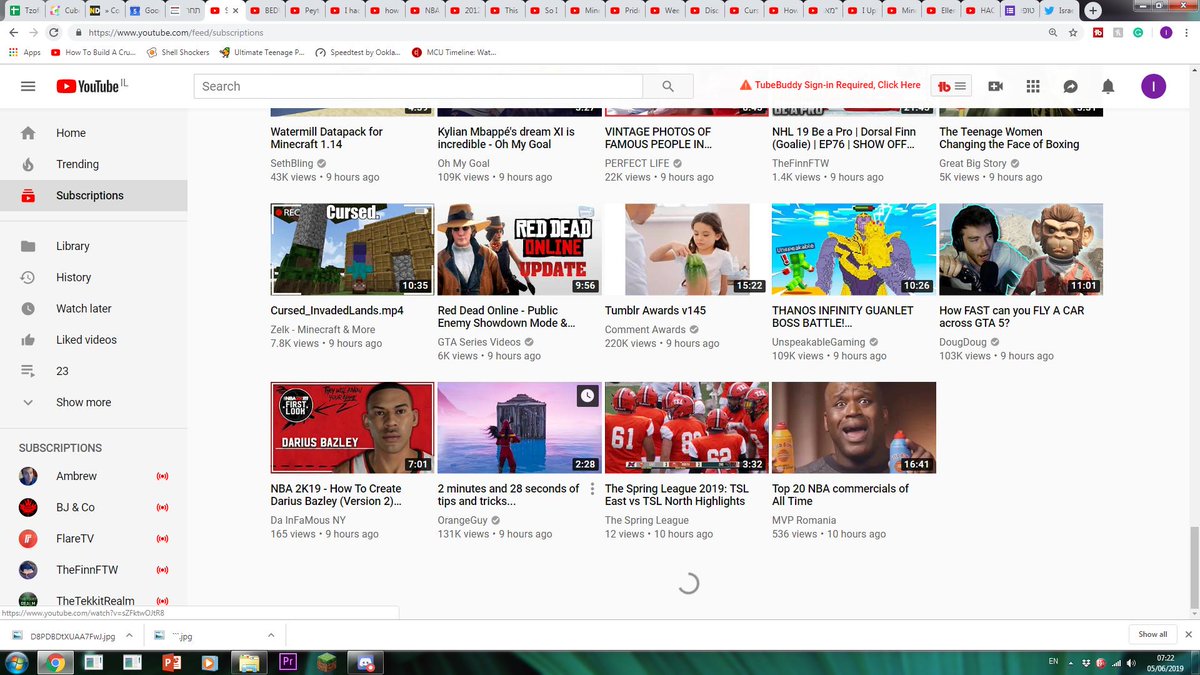Screen dimensions: 1200x675
Task: Open Premiere Pro from the taskbar
Action: pos(289,662)
